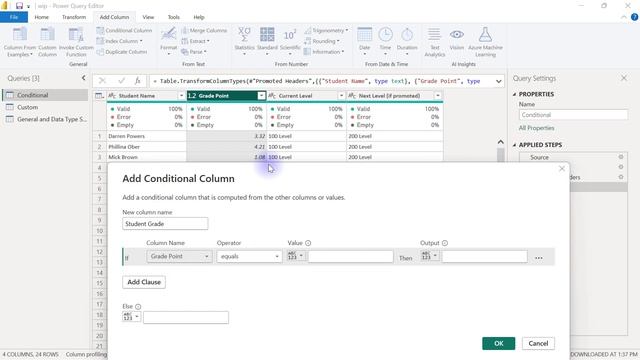Open the Format text tool
This screenshot has width=640, height=360.
point(168,42)
